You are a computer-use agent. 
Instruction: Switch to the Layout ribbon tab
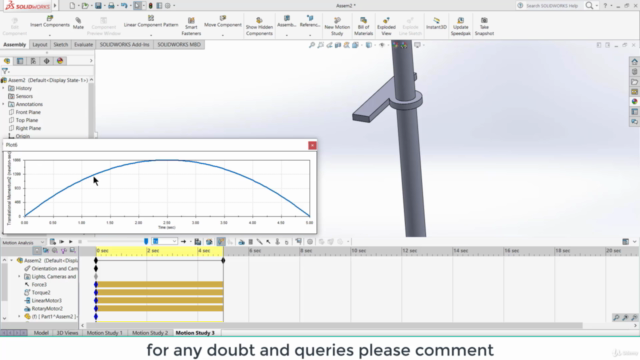pyautogui.click(x=40, y=44)
